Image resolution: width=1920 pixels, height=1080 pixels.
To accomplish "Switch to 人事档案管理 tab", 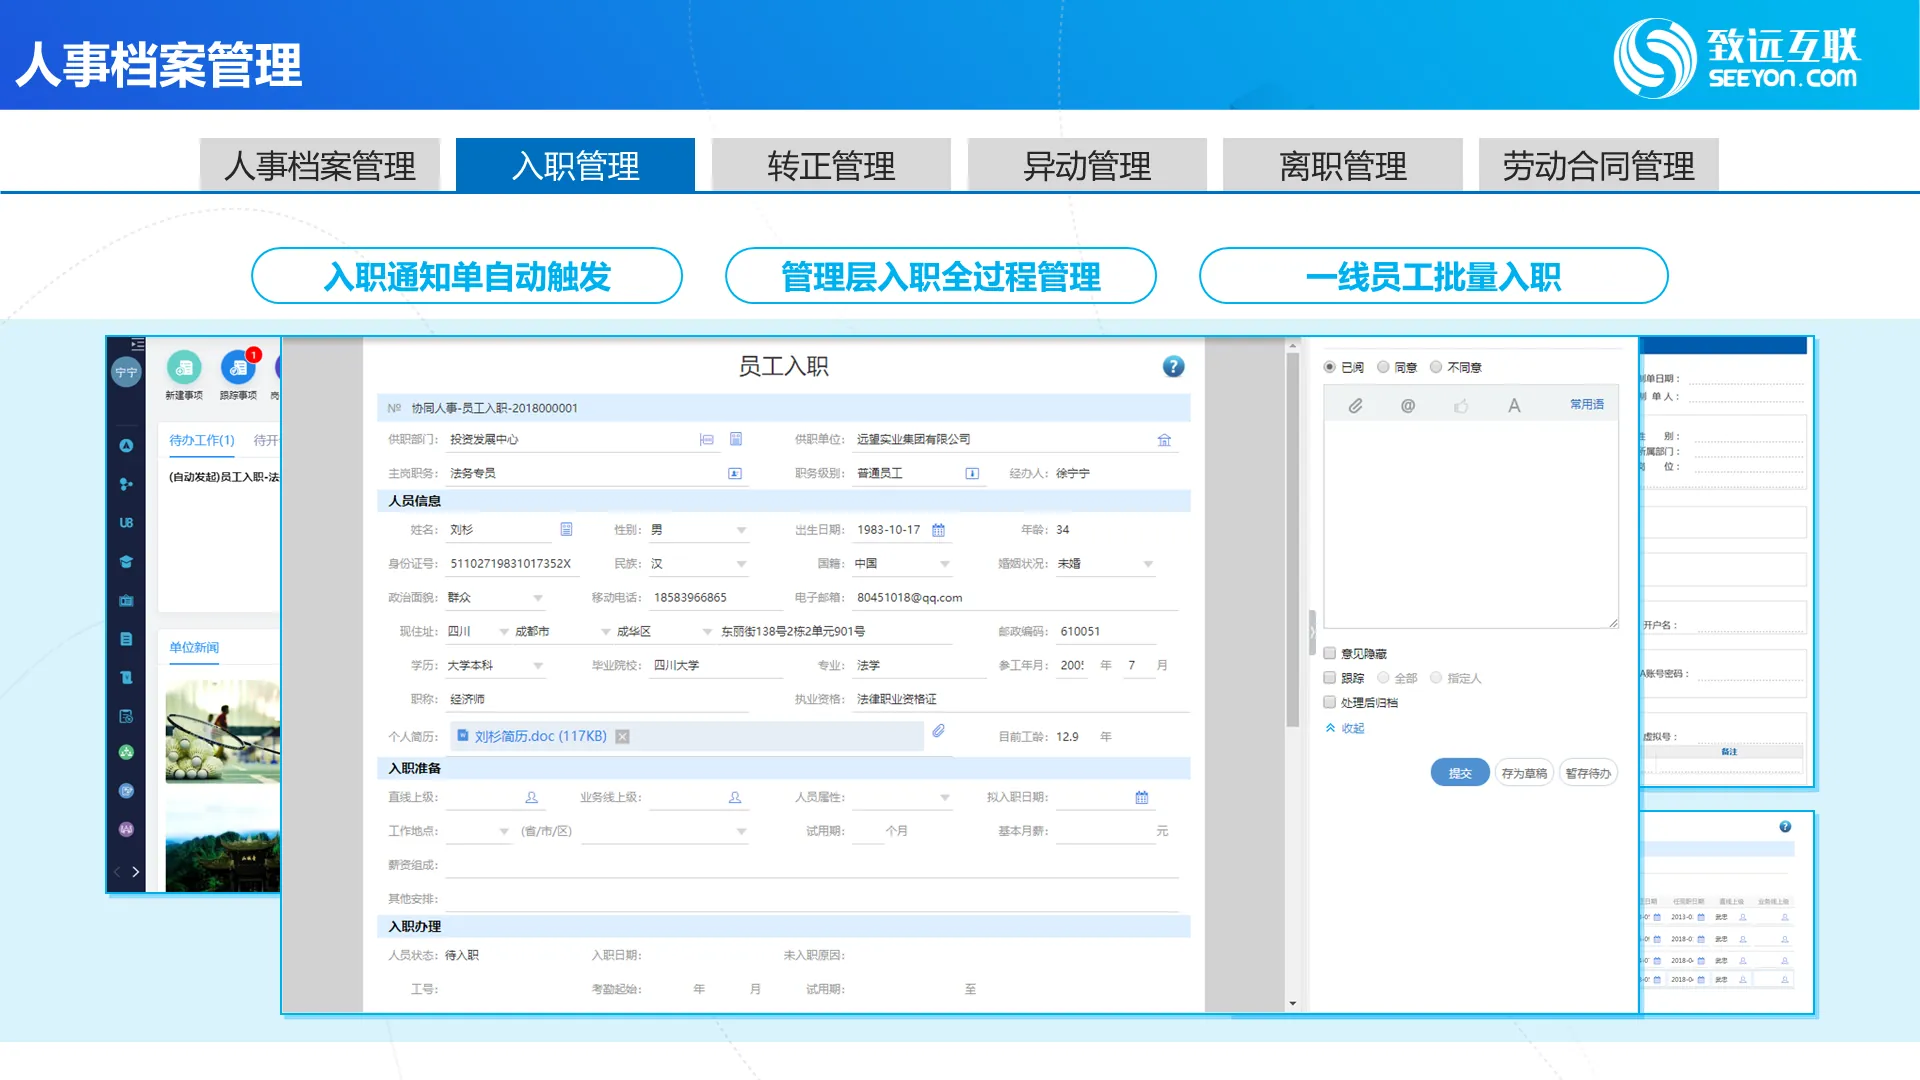I will 320,165.
